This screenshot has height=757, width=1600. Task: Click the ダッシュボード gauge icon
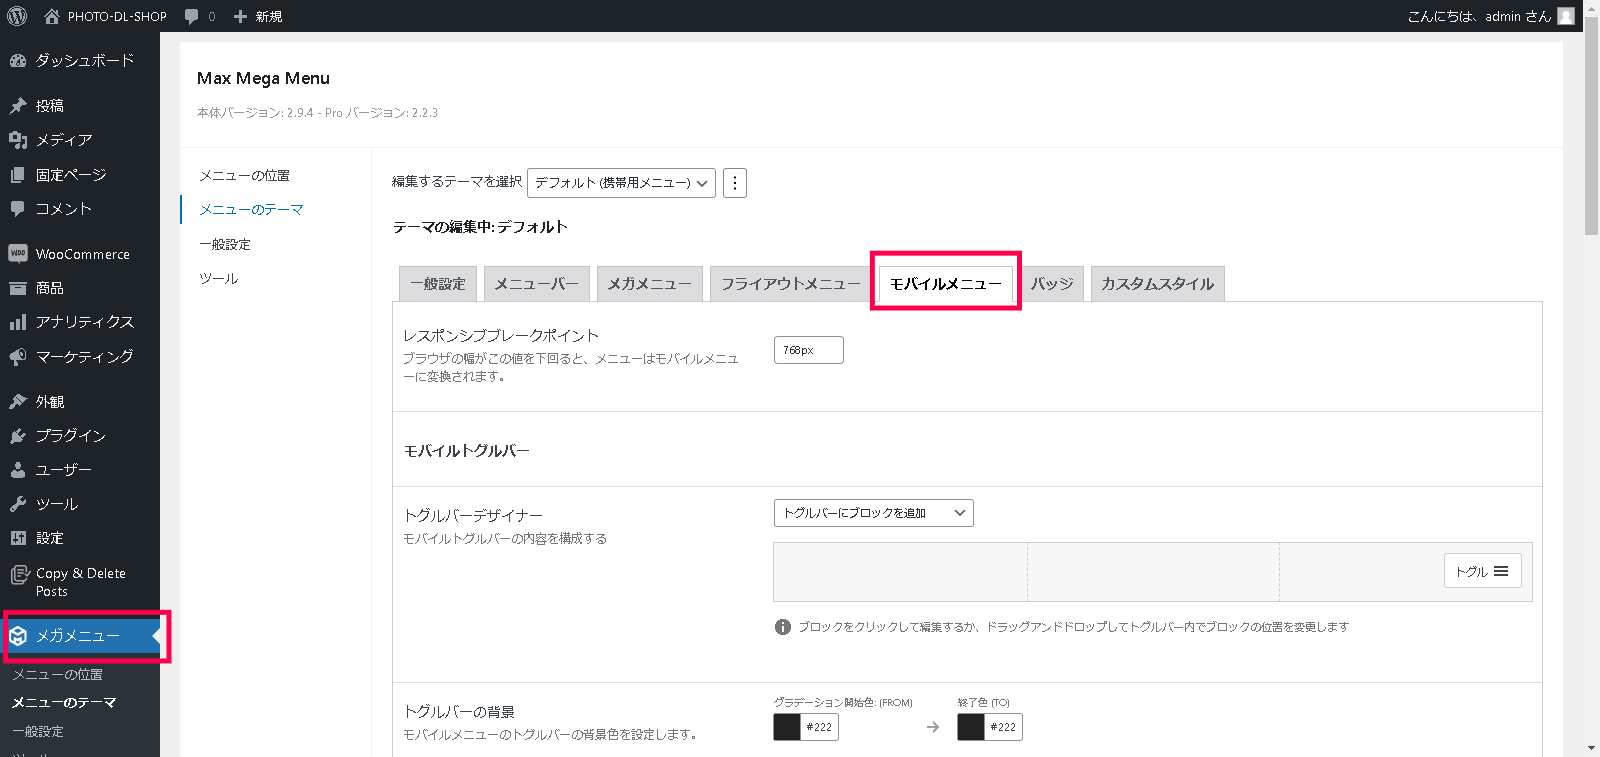(18, 61)
